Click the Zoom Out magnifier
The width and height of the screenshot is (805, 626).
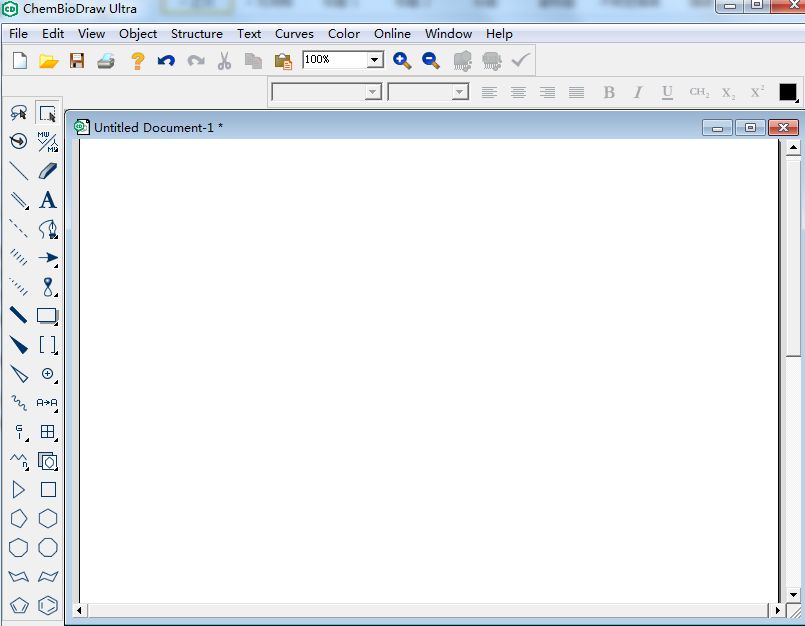[x=431, y=61]
